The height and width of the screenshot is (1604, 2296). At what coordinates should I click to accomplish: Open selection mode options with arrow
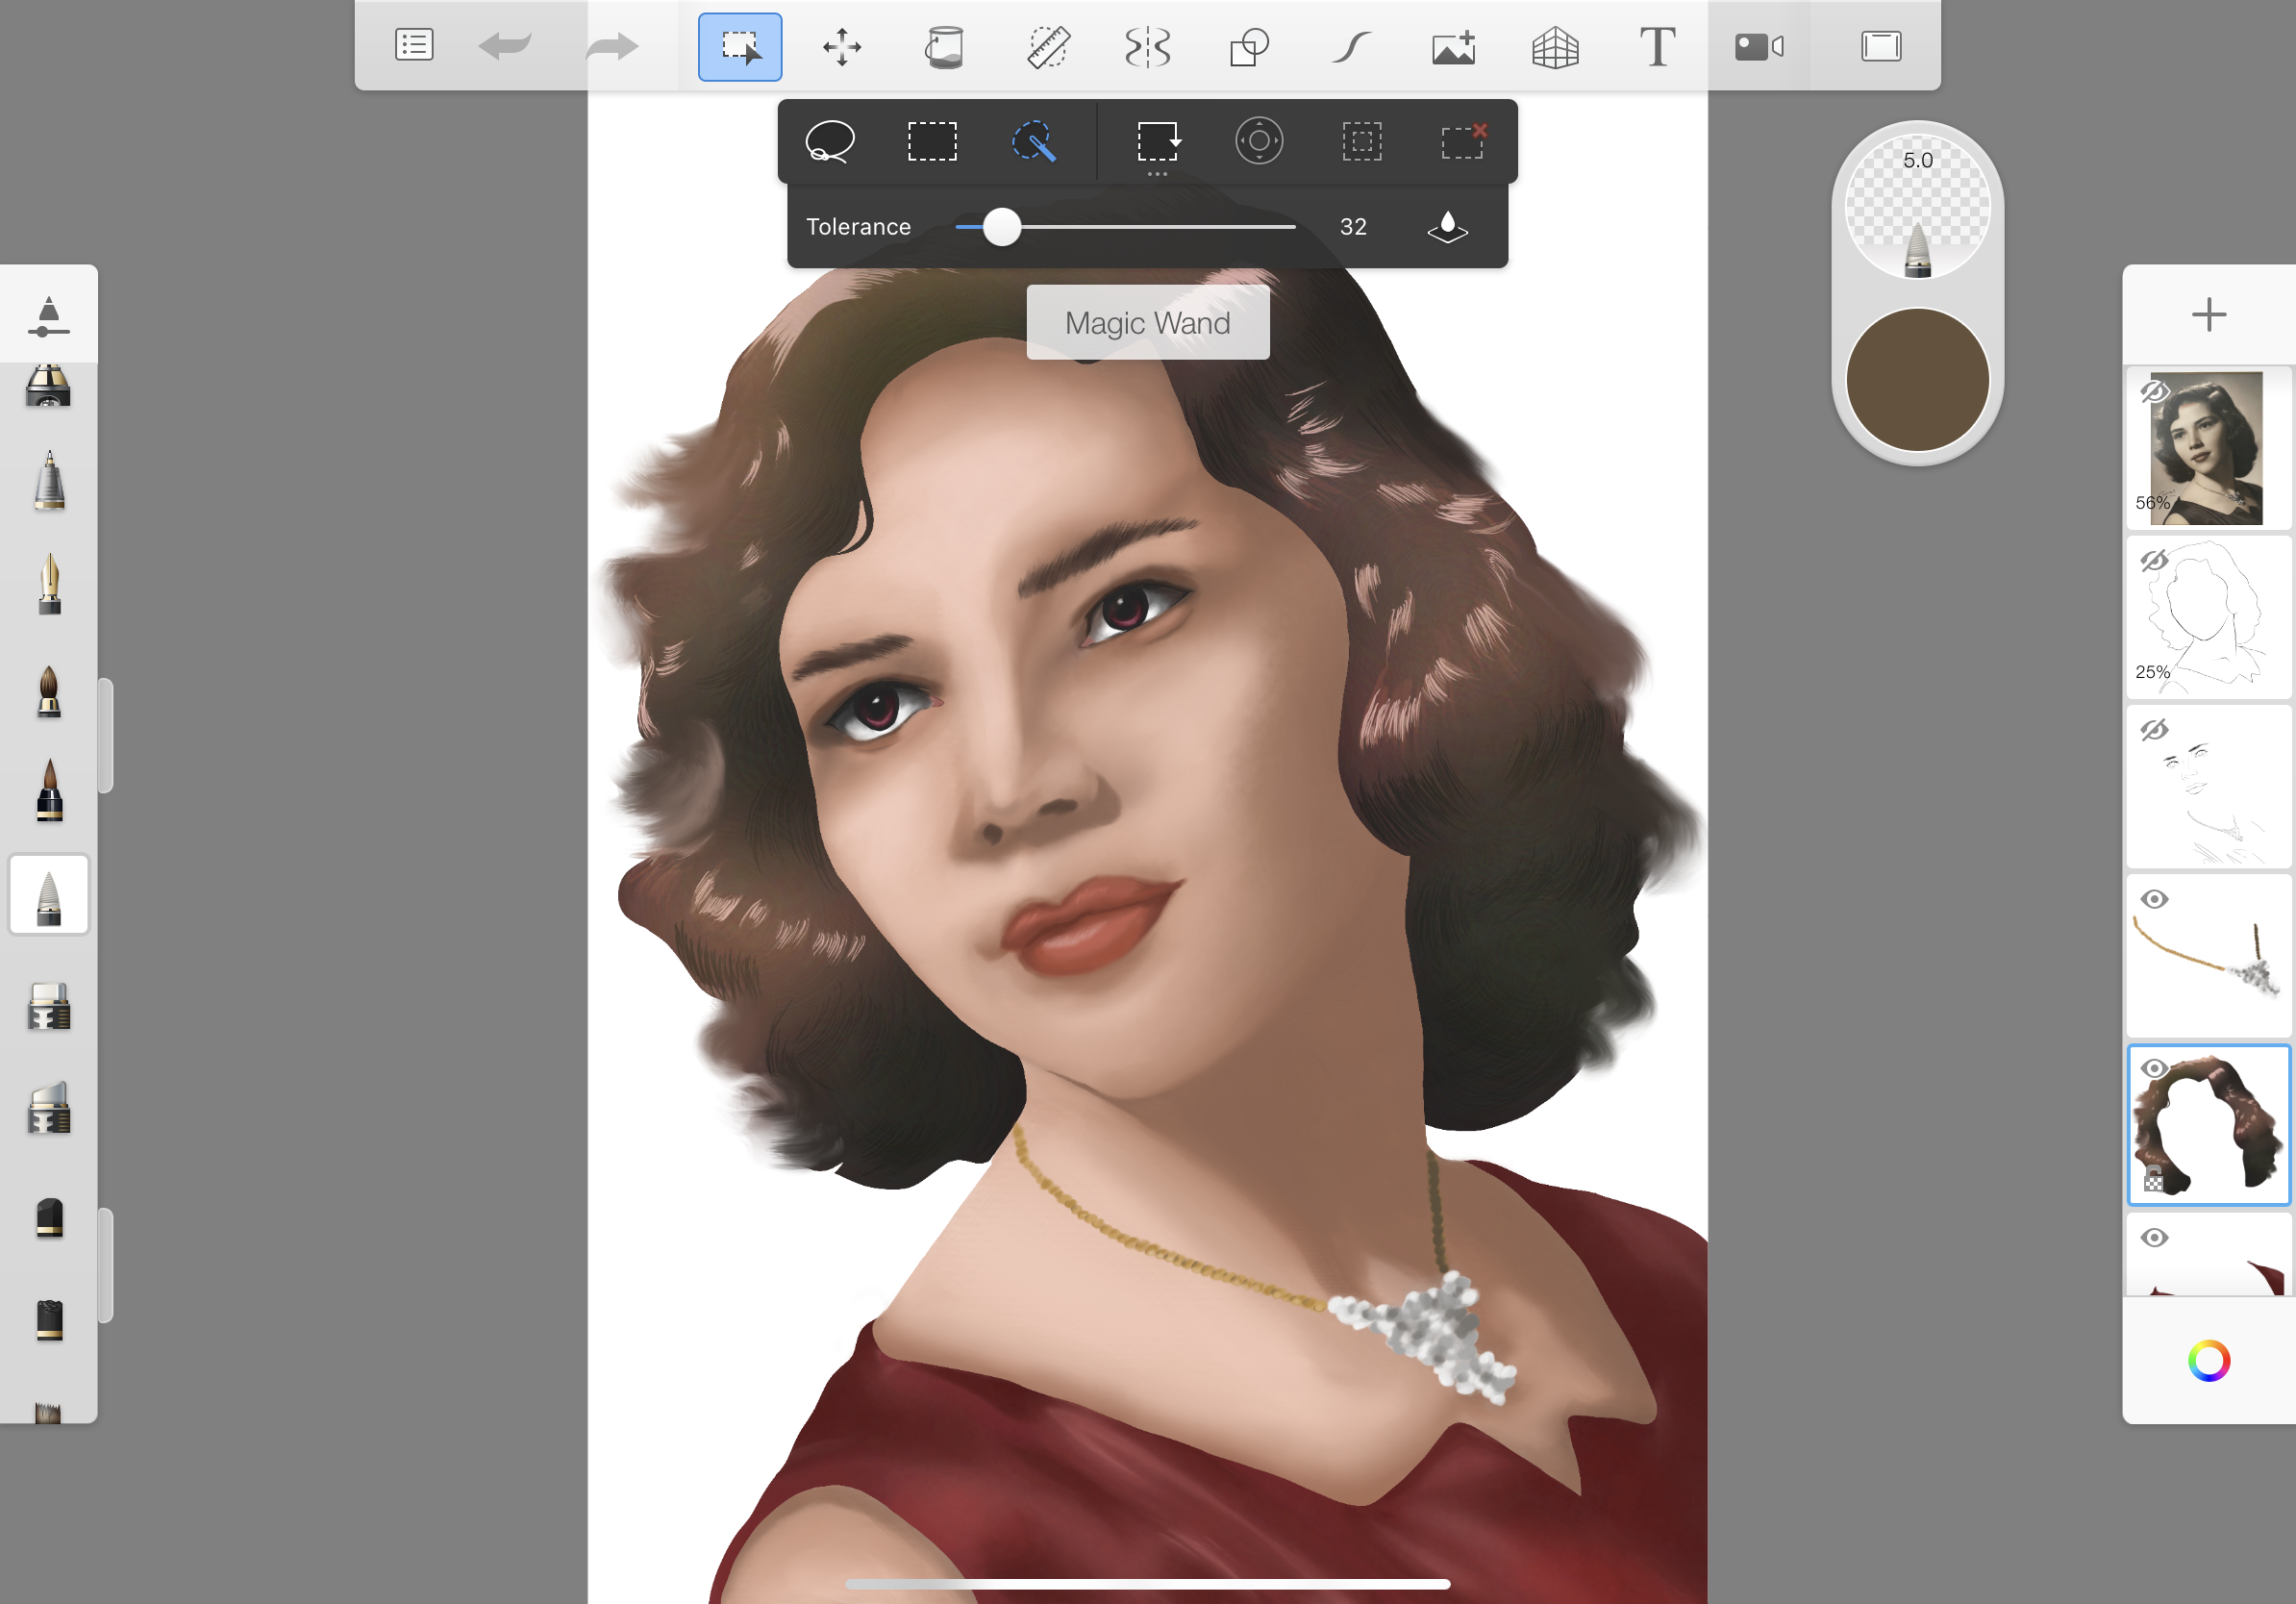[x=1159, y=142]
